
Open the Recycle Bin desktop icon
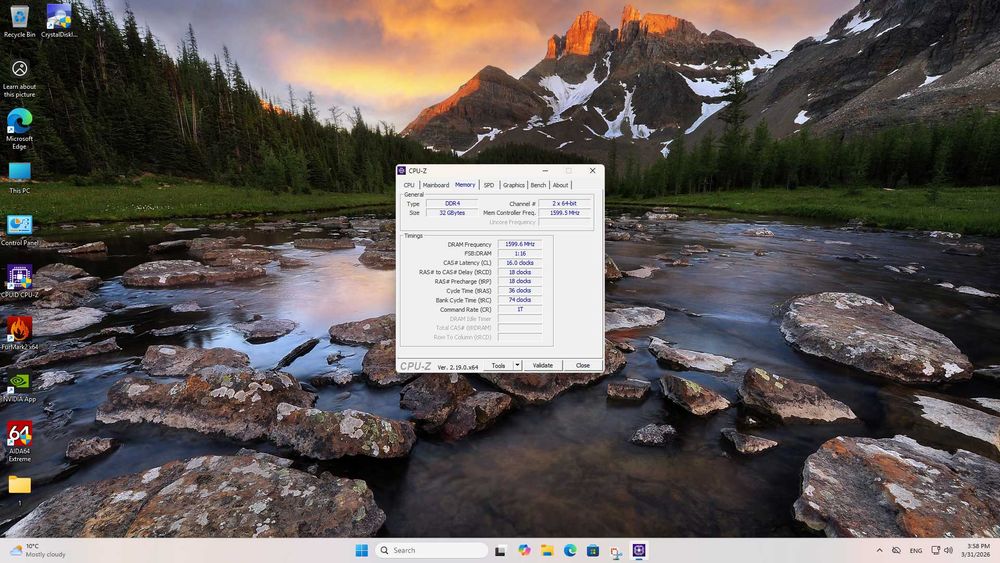(x=19, y=21)
